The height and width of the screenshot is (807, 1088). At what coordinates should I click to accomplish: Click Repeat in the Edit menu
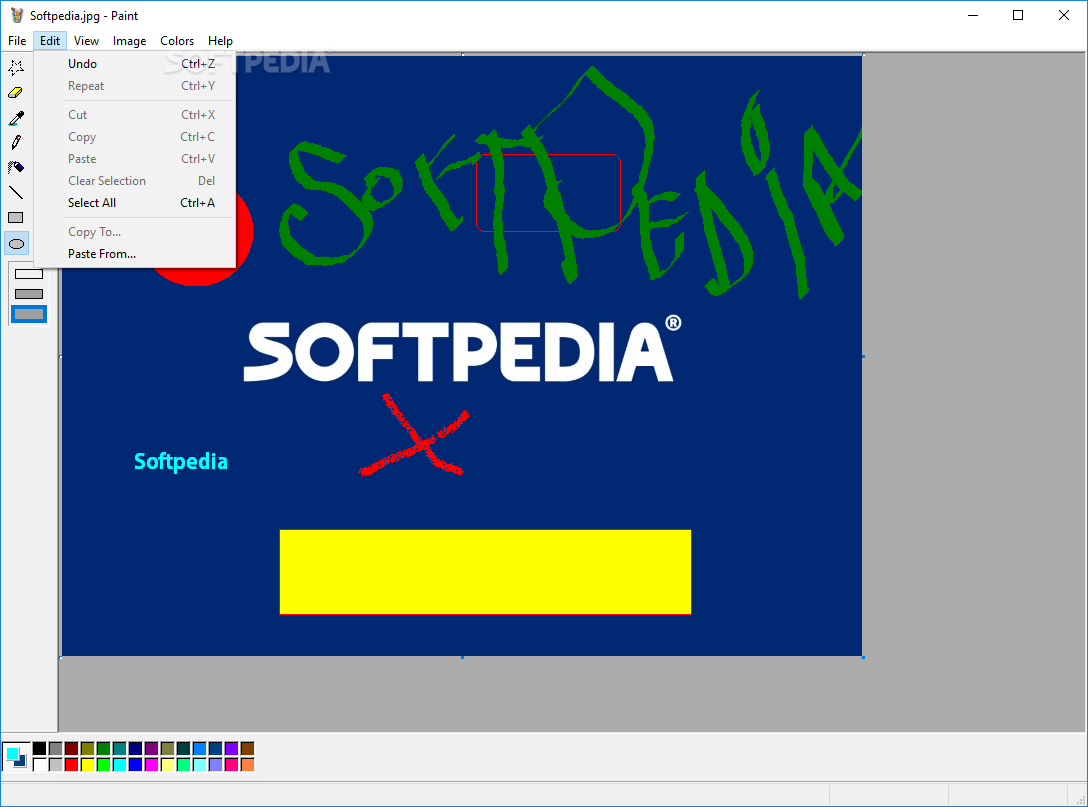[x=135, y=86]
